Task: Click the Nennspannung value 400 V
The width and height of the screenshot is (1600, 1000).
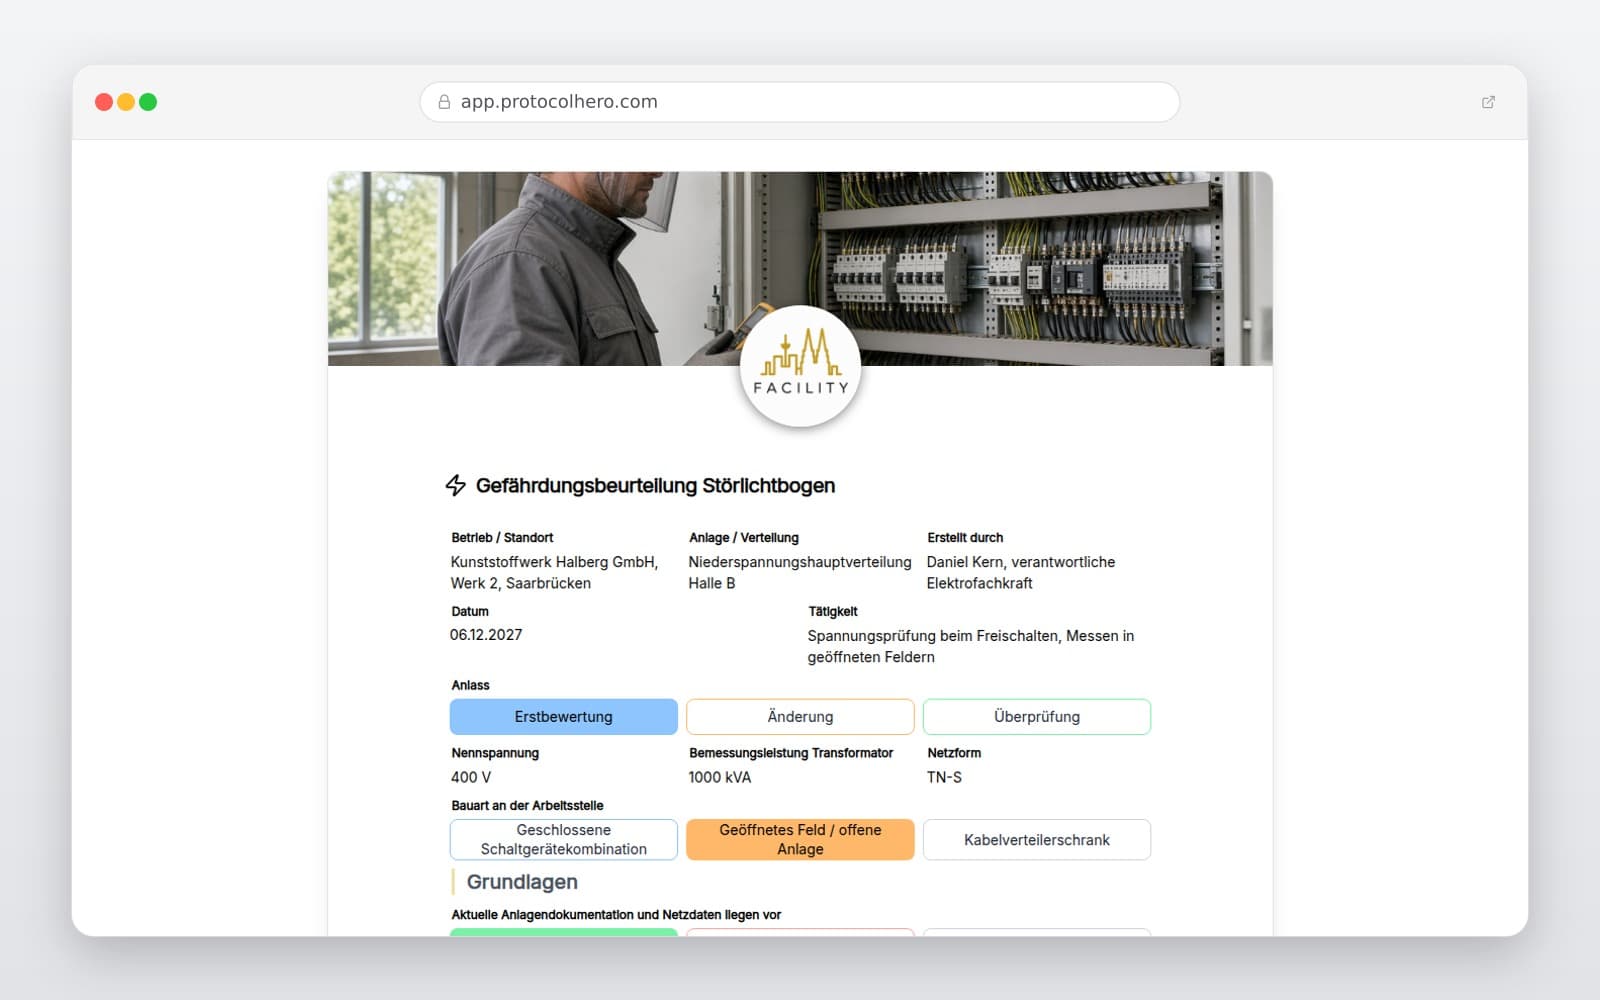Action: click(471, 777)
